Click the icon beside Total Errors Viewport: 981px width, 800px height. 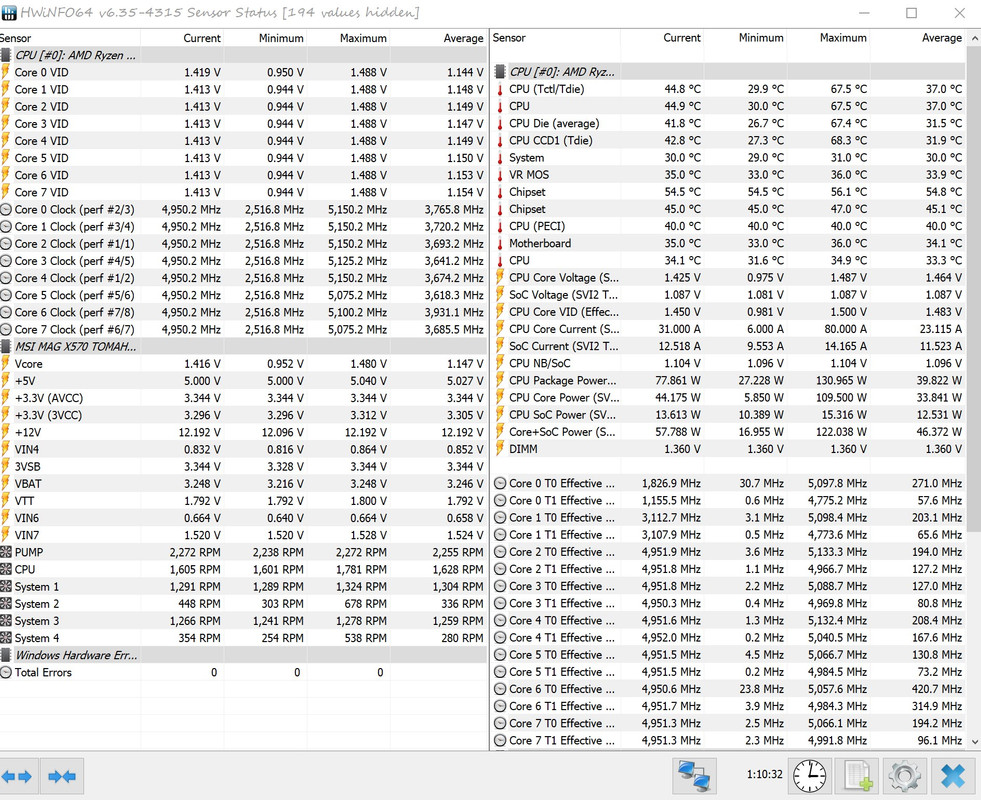[x=6, y=672]
